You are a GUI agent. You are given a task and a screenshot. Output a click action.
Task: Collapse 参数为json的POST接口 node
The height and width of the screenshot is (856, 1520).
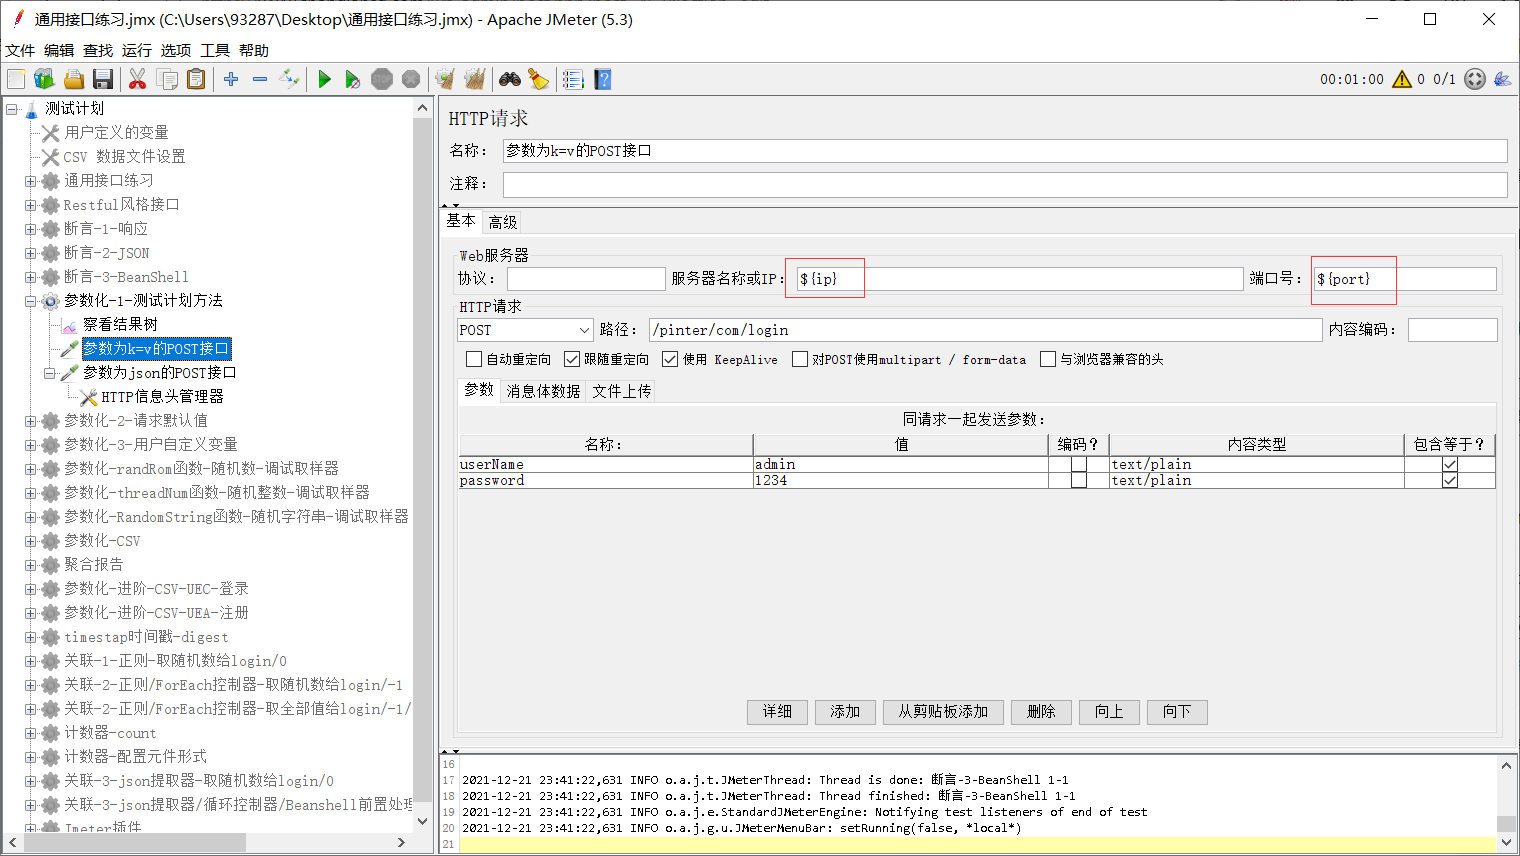click(x=50, y=373)
